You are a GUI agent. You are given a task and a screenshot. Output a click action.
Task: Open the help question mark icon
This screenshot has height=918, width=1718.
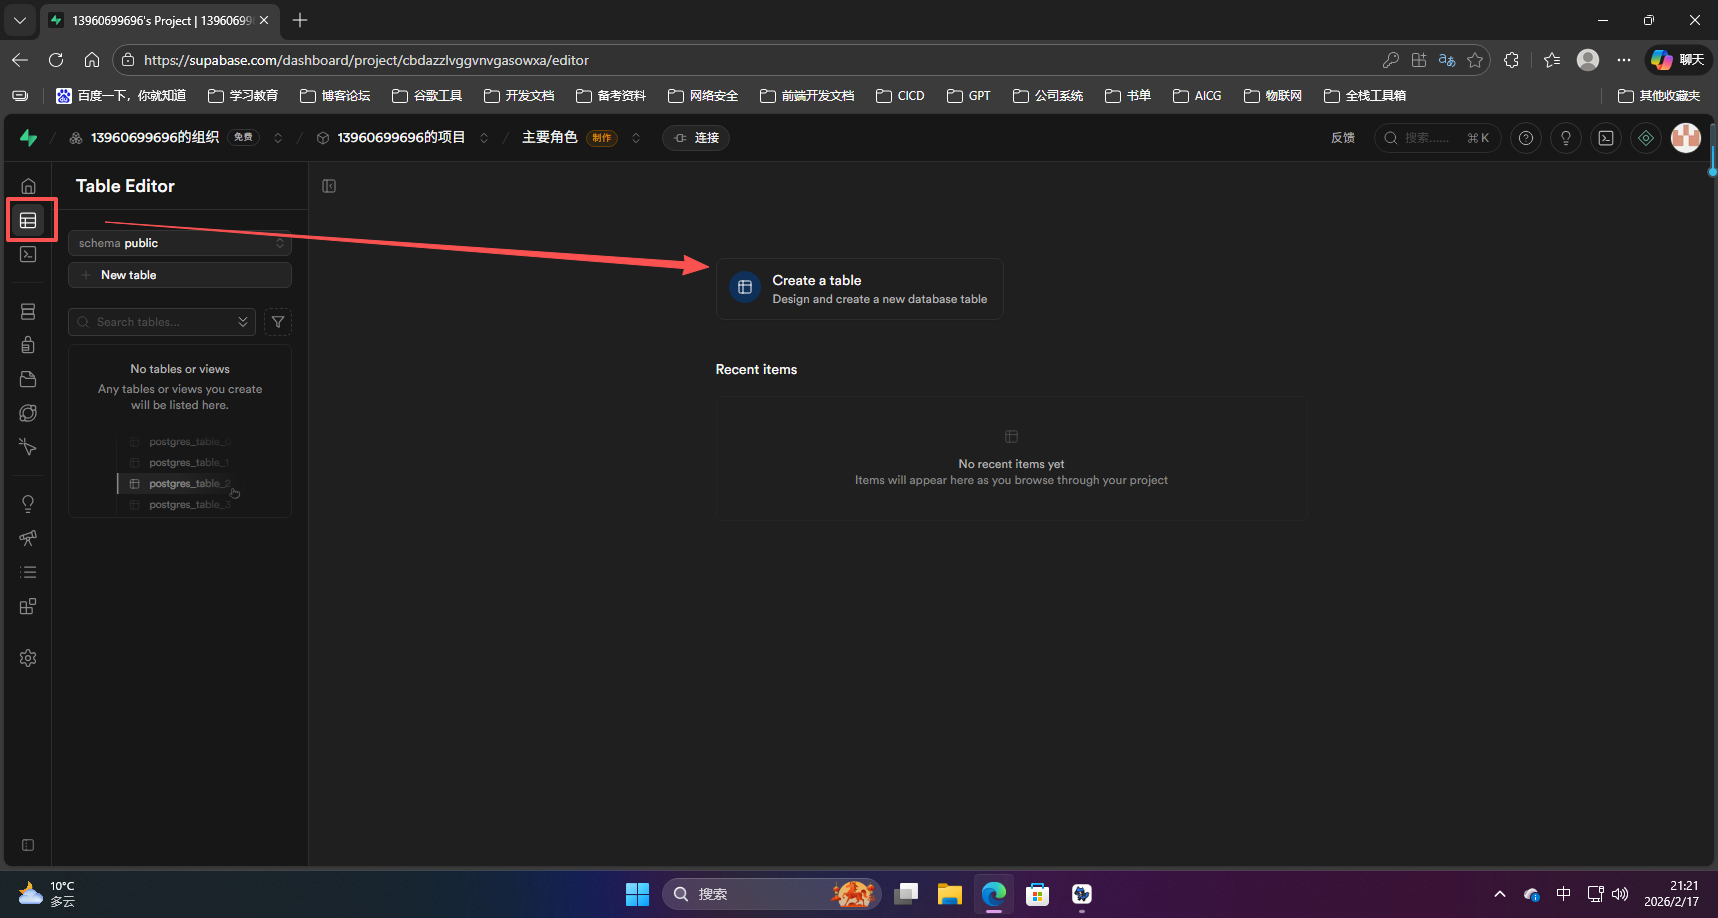1526,138
